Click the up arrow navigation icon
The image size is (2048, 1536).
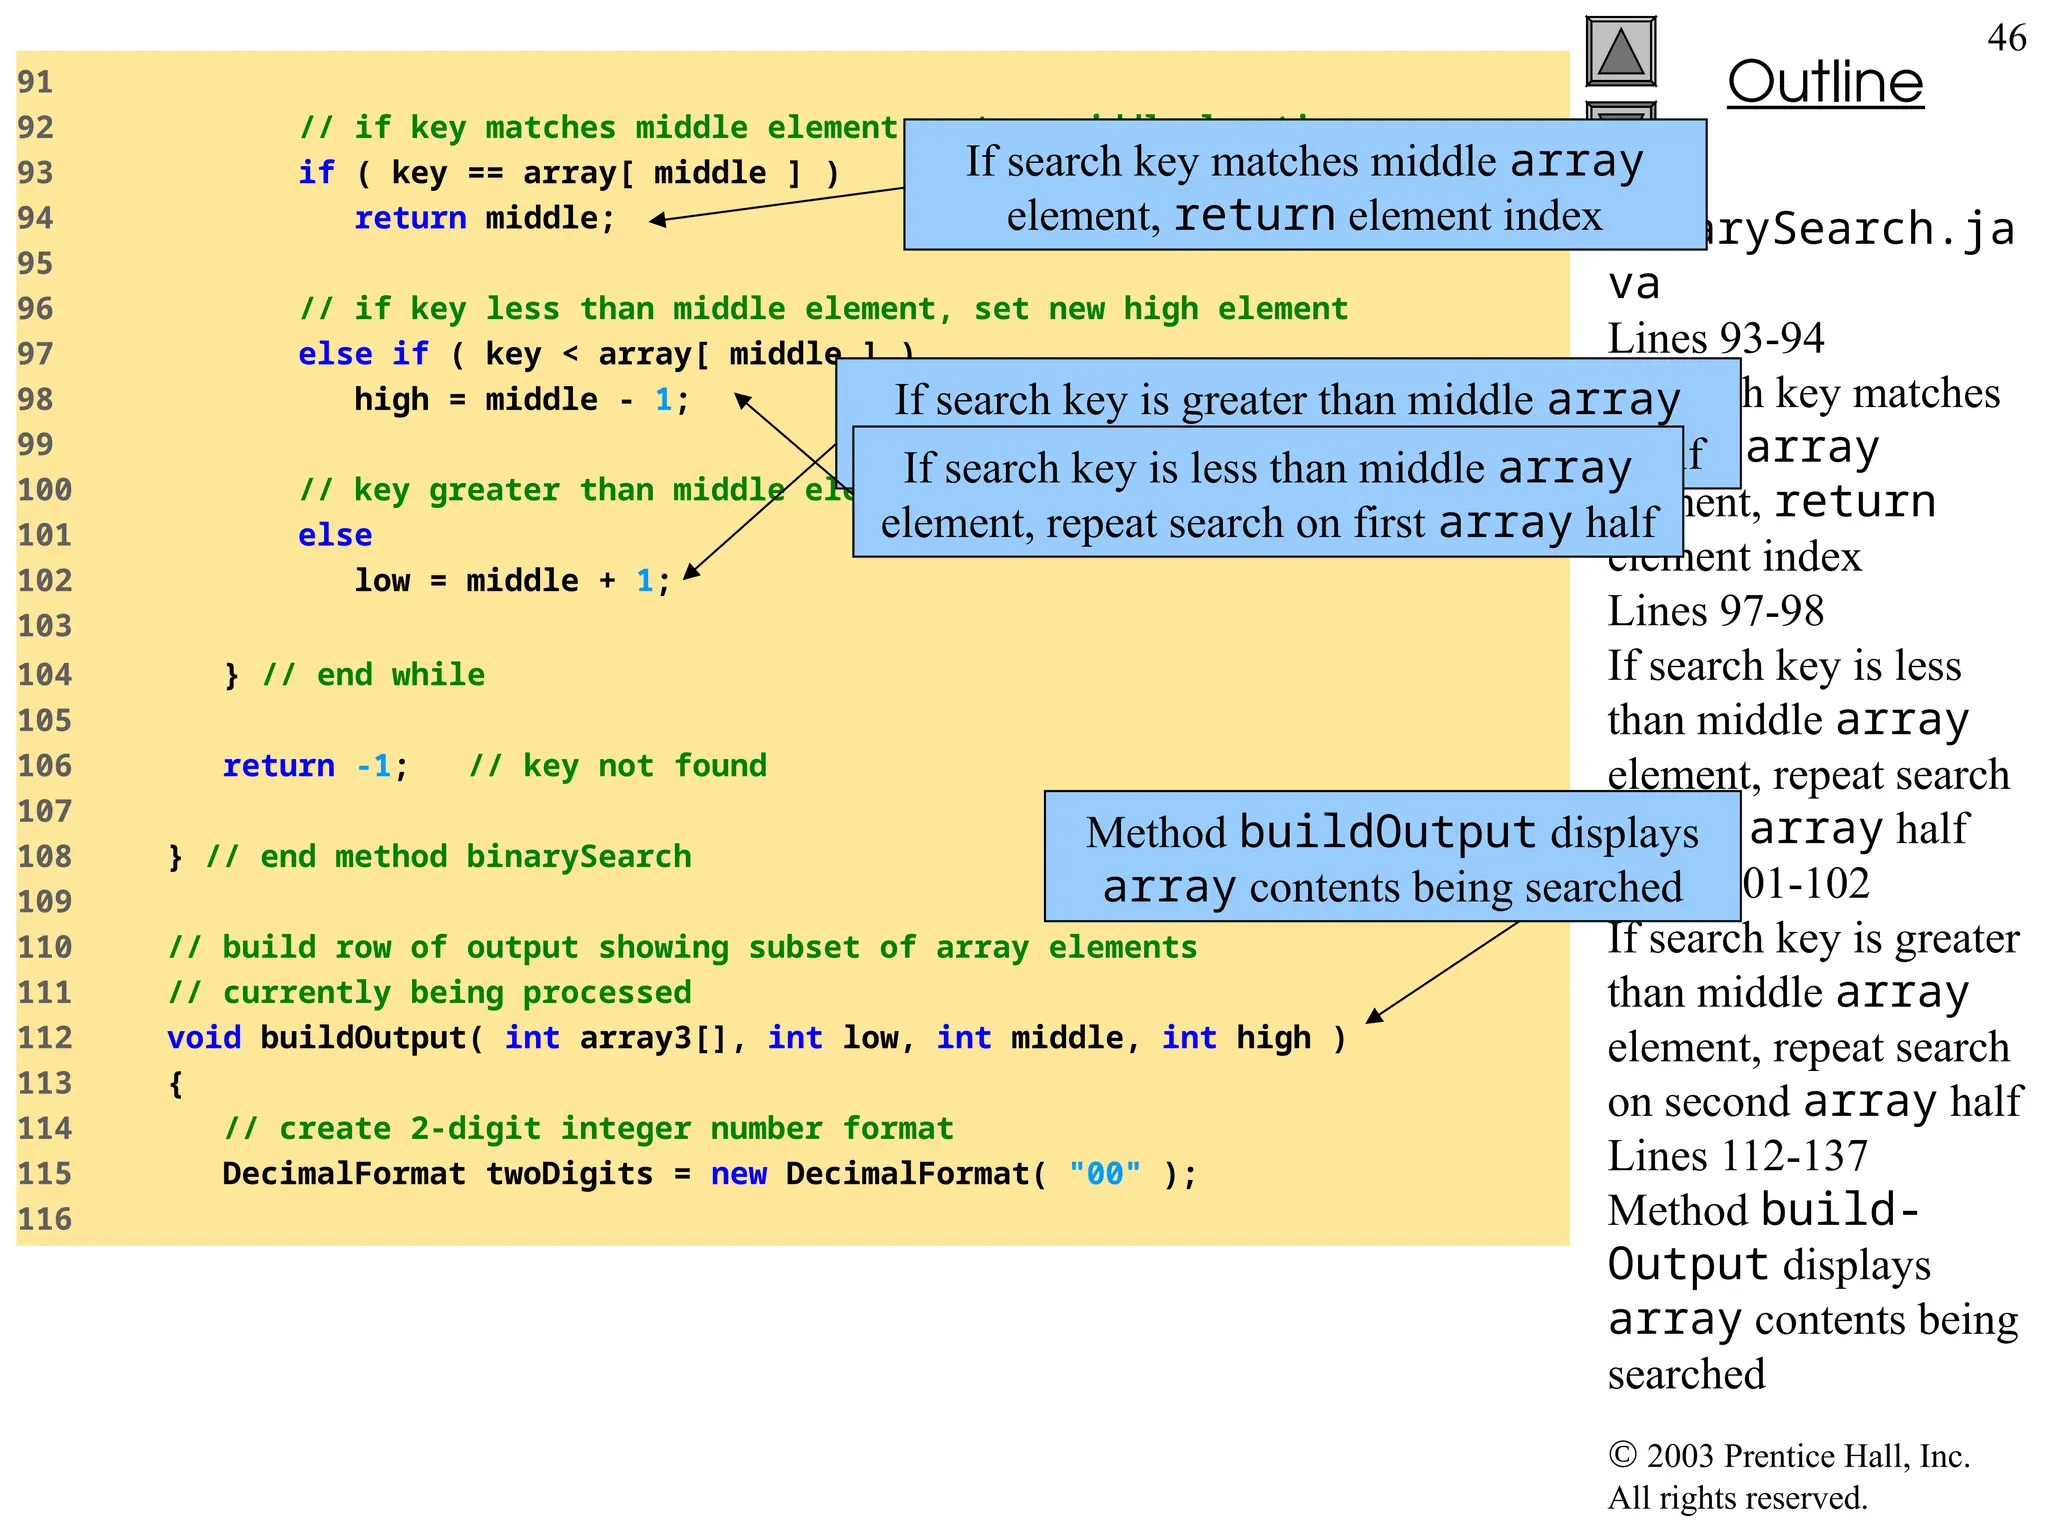point(1621,51)
